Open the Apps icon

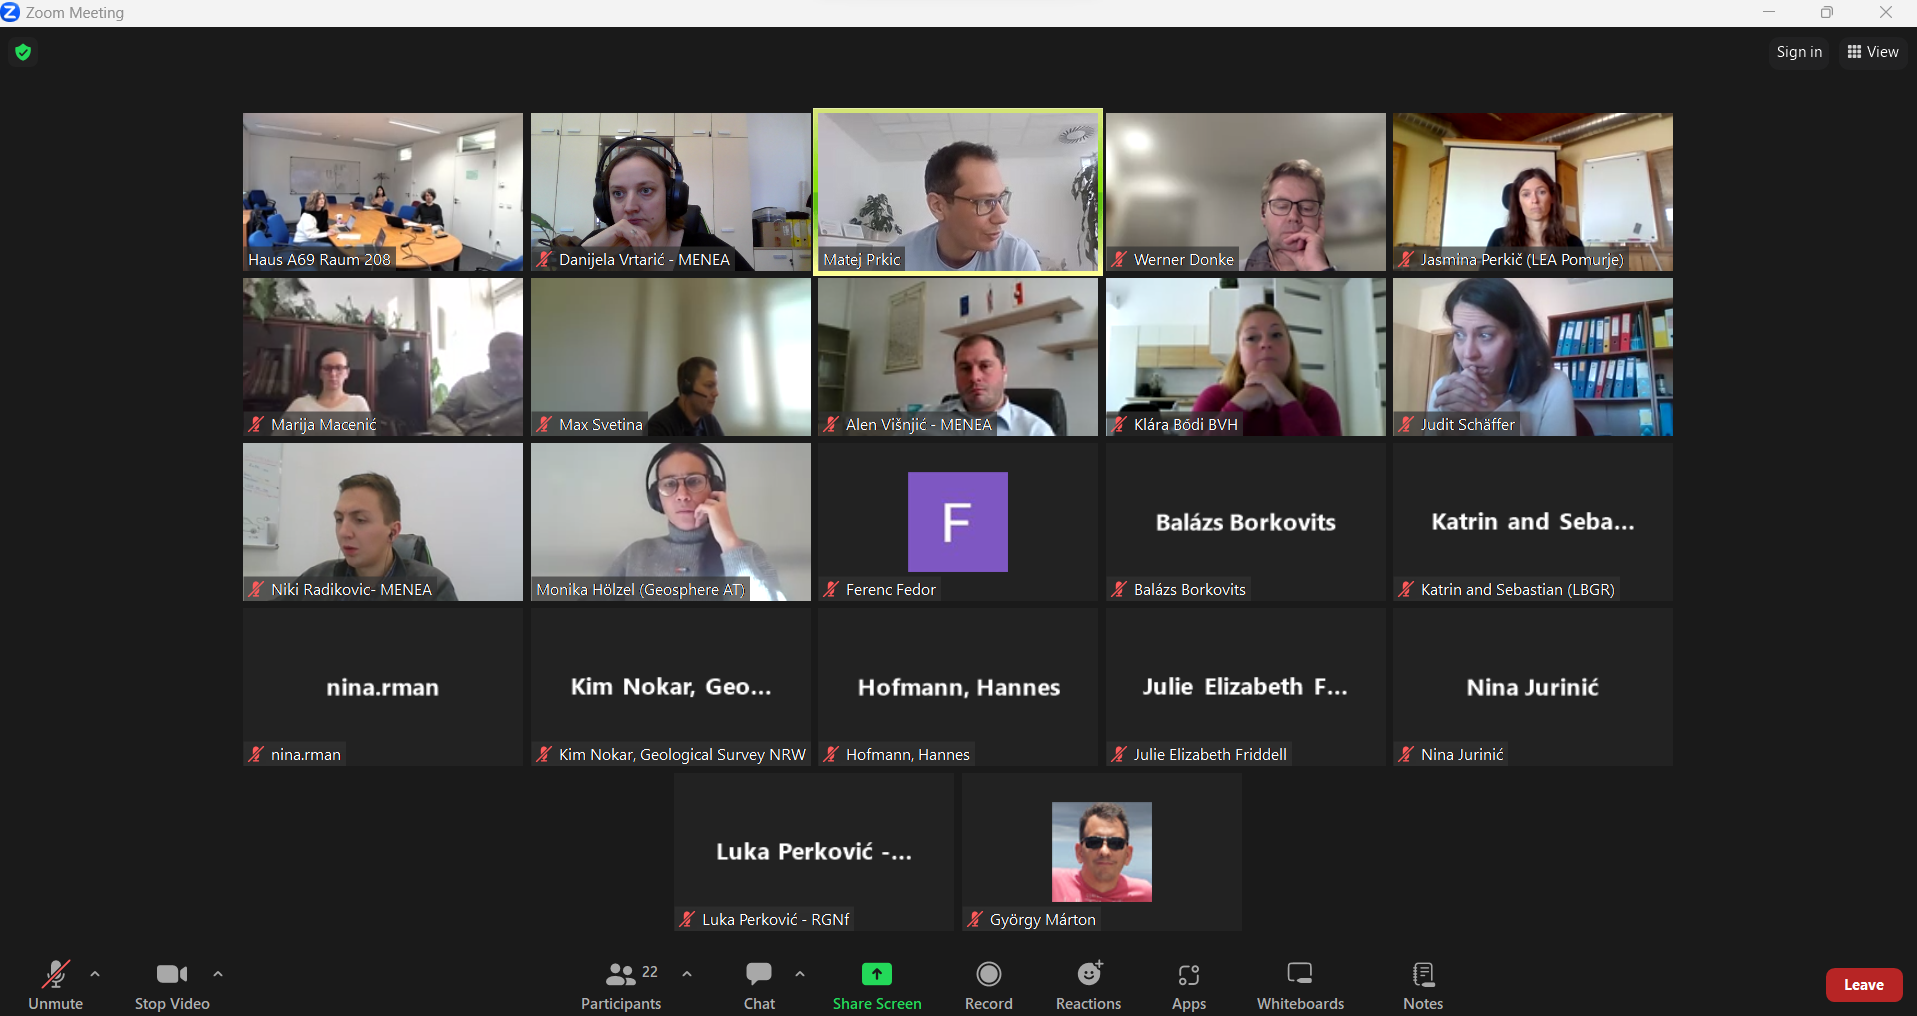point(1189,975)
